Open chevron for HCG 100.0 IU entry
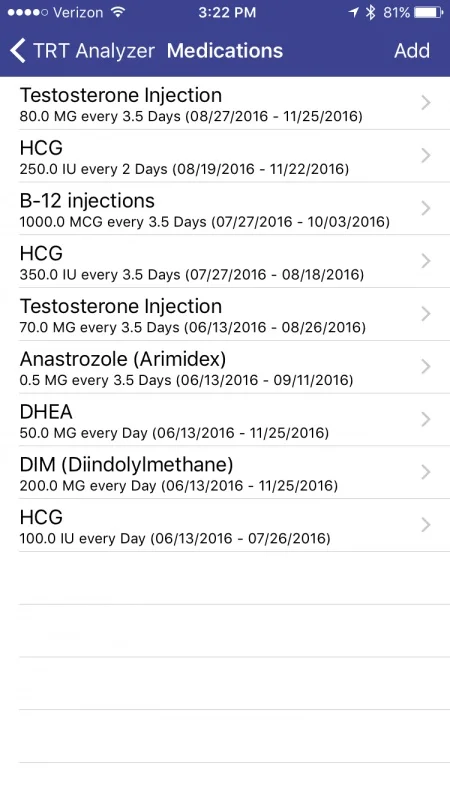 426,525
